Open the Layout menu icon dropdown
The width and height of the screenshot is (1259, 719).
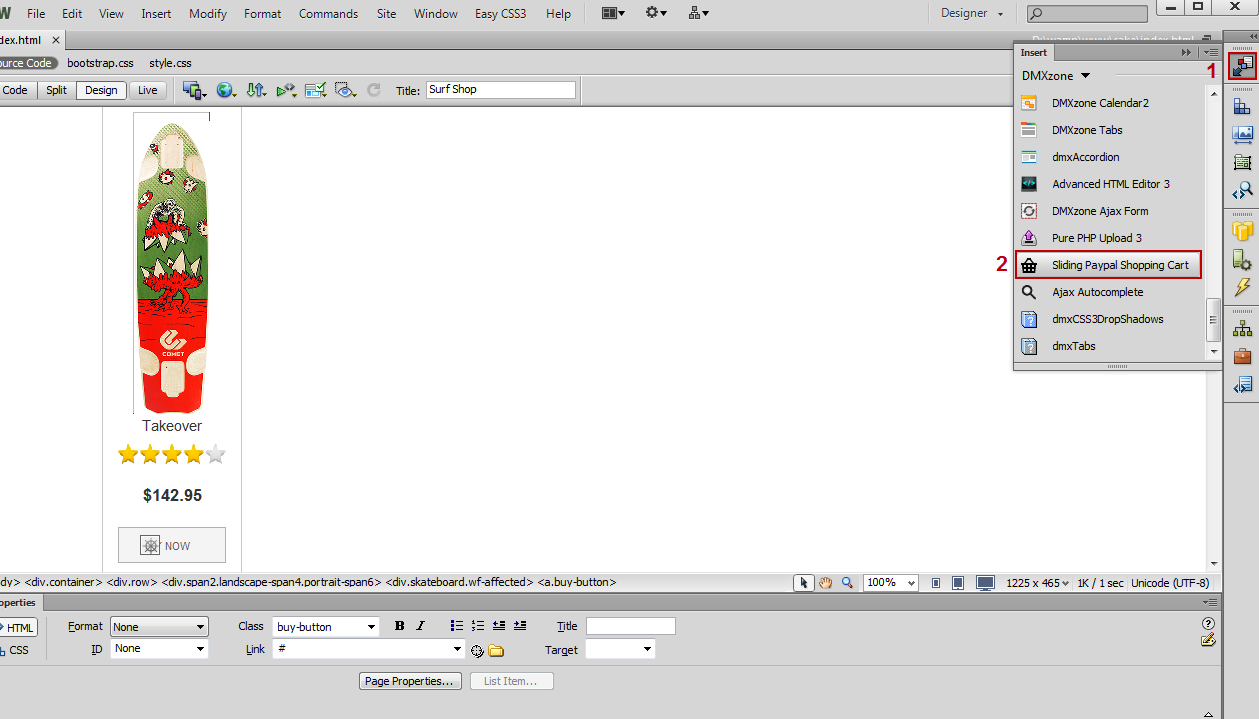(x=613, y=13)
